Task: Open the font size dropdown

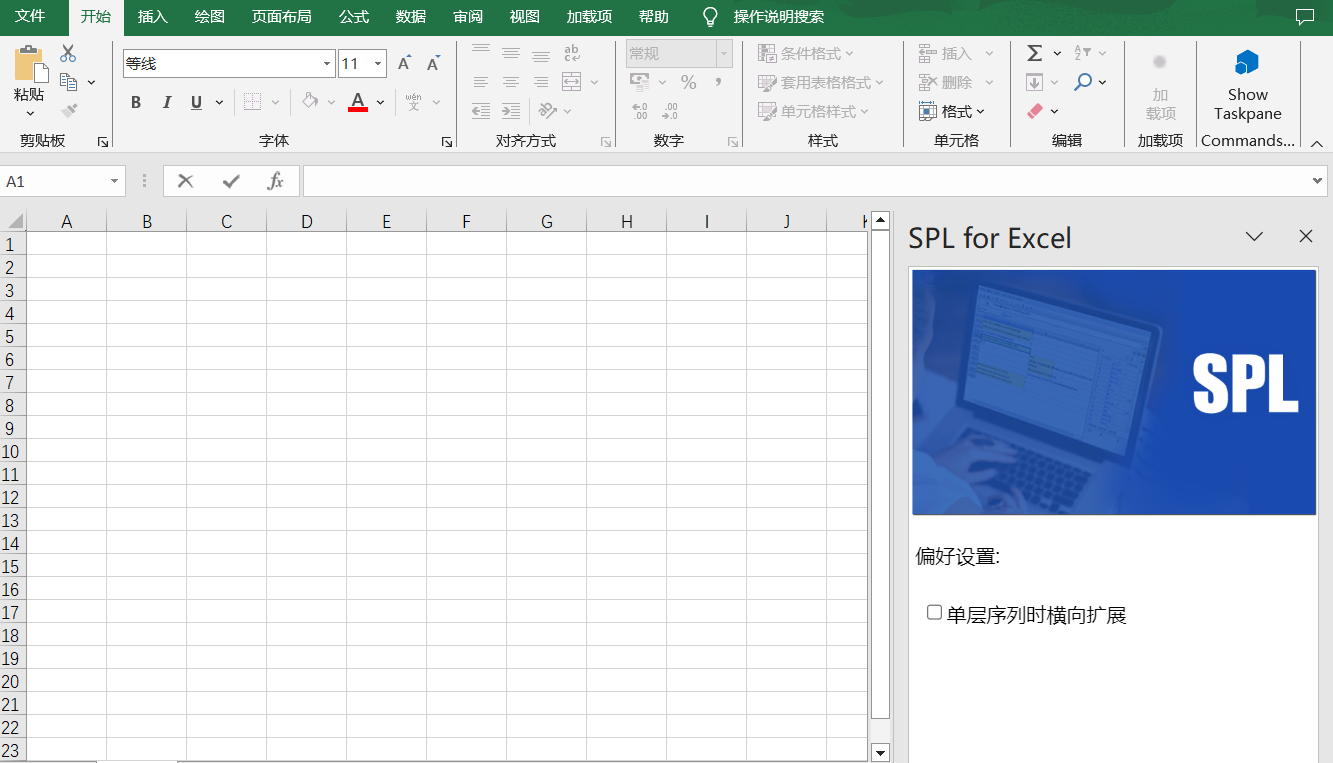Action: click(378, 64)
